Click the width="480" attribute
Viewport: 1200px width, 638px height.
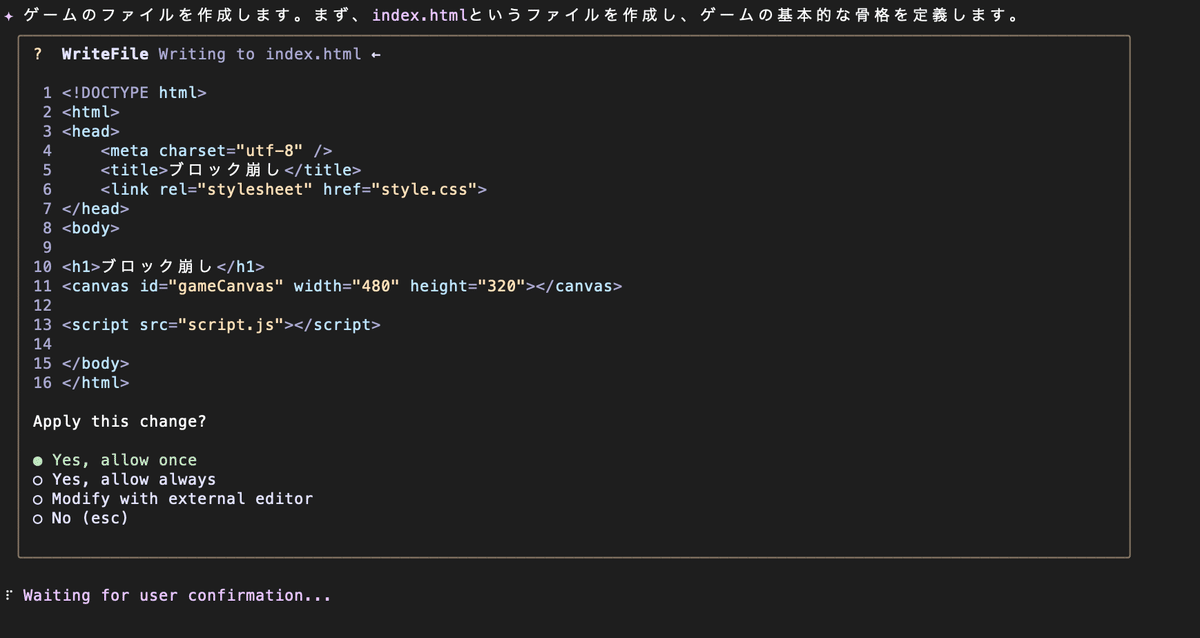[347, 286]
